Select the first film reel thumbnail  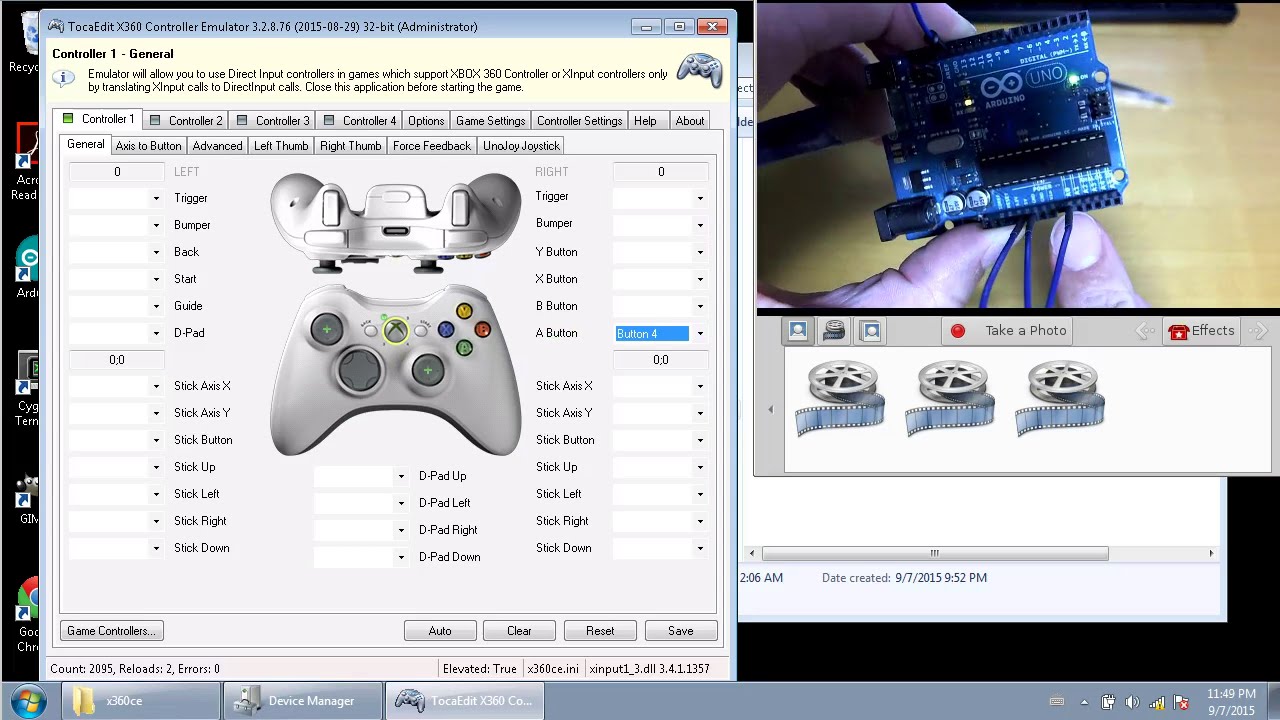click(841, 398)
